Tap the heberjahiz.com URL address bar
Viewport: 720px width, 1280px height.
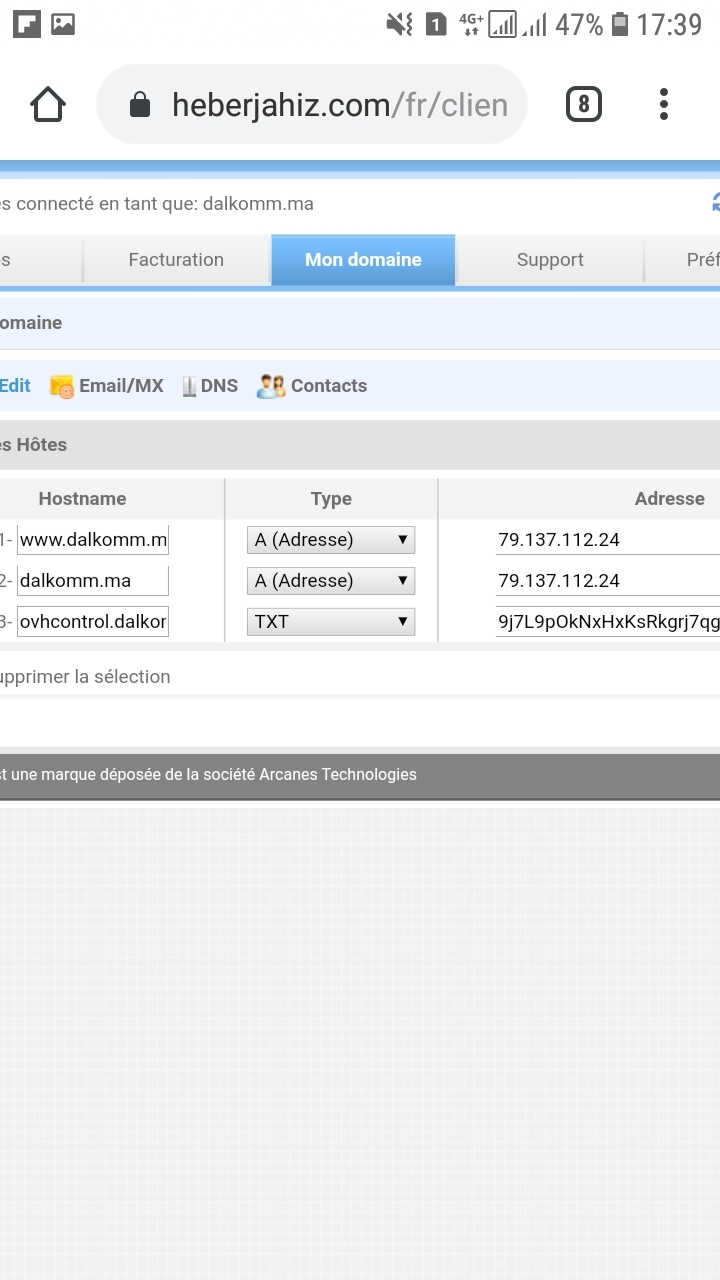[x=338, y=105]
